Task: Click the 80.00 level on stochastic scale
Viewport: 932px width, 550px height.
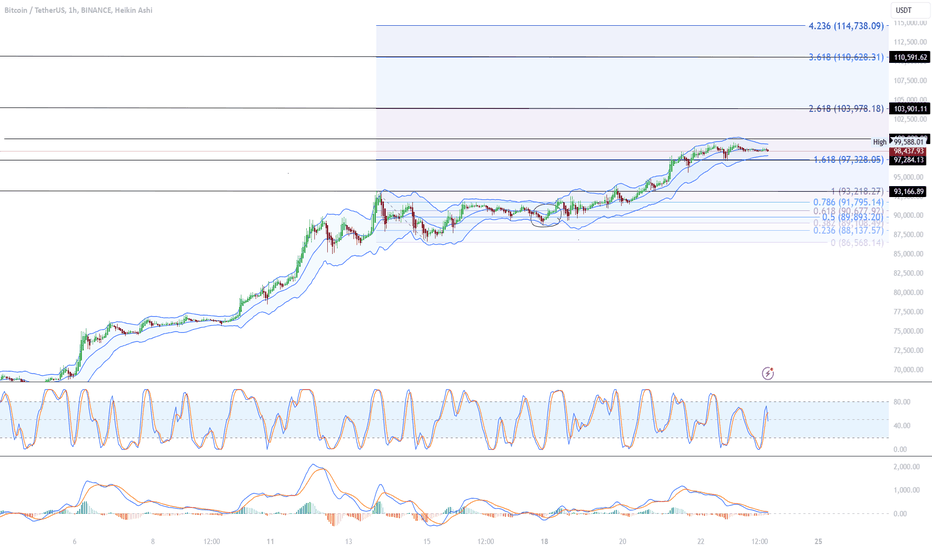Action: pyautogui.click(x=902, y=402)
